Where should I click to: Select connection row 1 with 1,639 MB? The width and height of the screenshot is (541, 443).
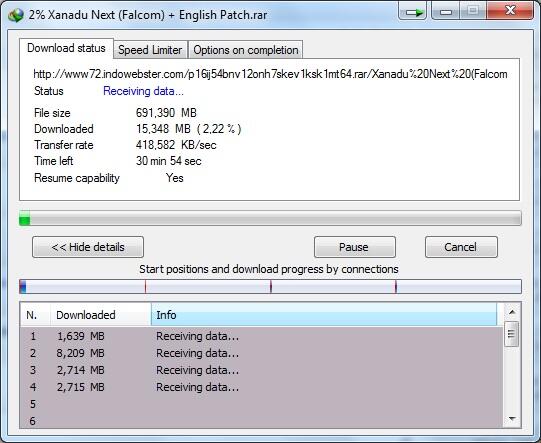tap(262, 336)
